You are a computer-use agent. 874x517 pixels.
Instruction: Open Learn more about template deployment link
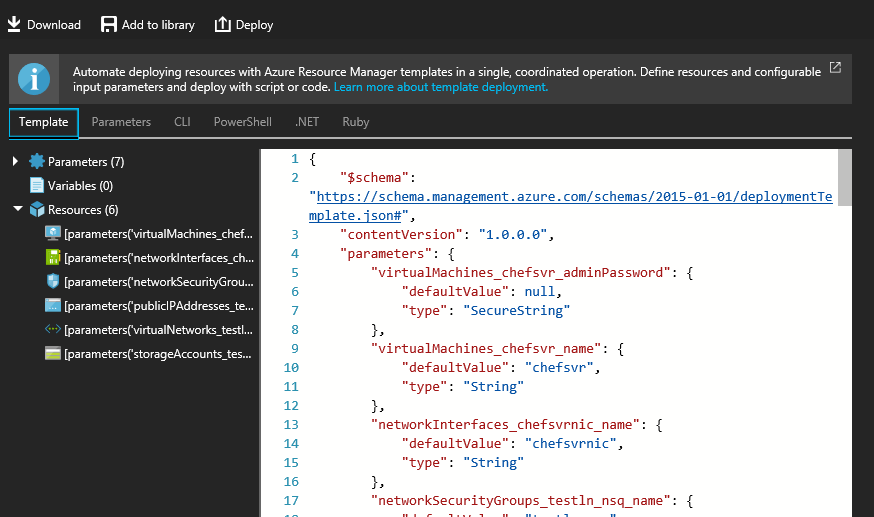[x=440, y=87]
